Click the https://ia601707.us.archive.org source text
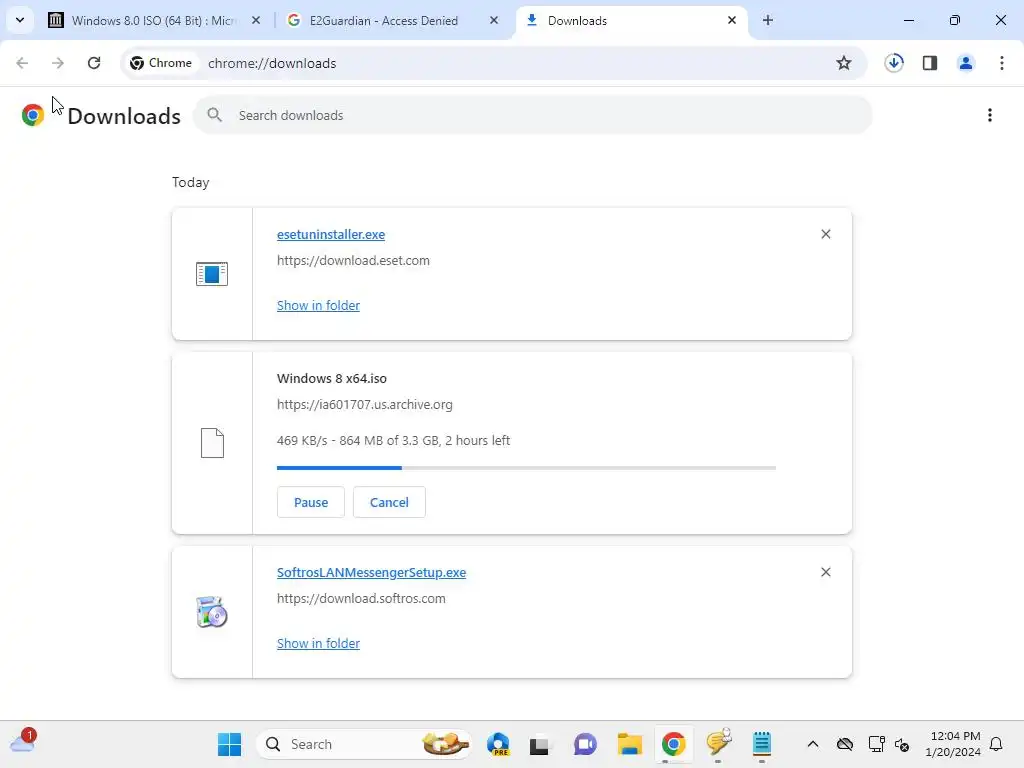The height and width of the screenshot is (768, 1024). [x=364, y=404]
